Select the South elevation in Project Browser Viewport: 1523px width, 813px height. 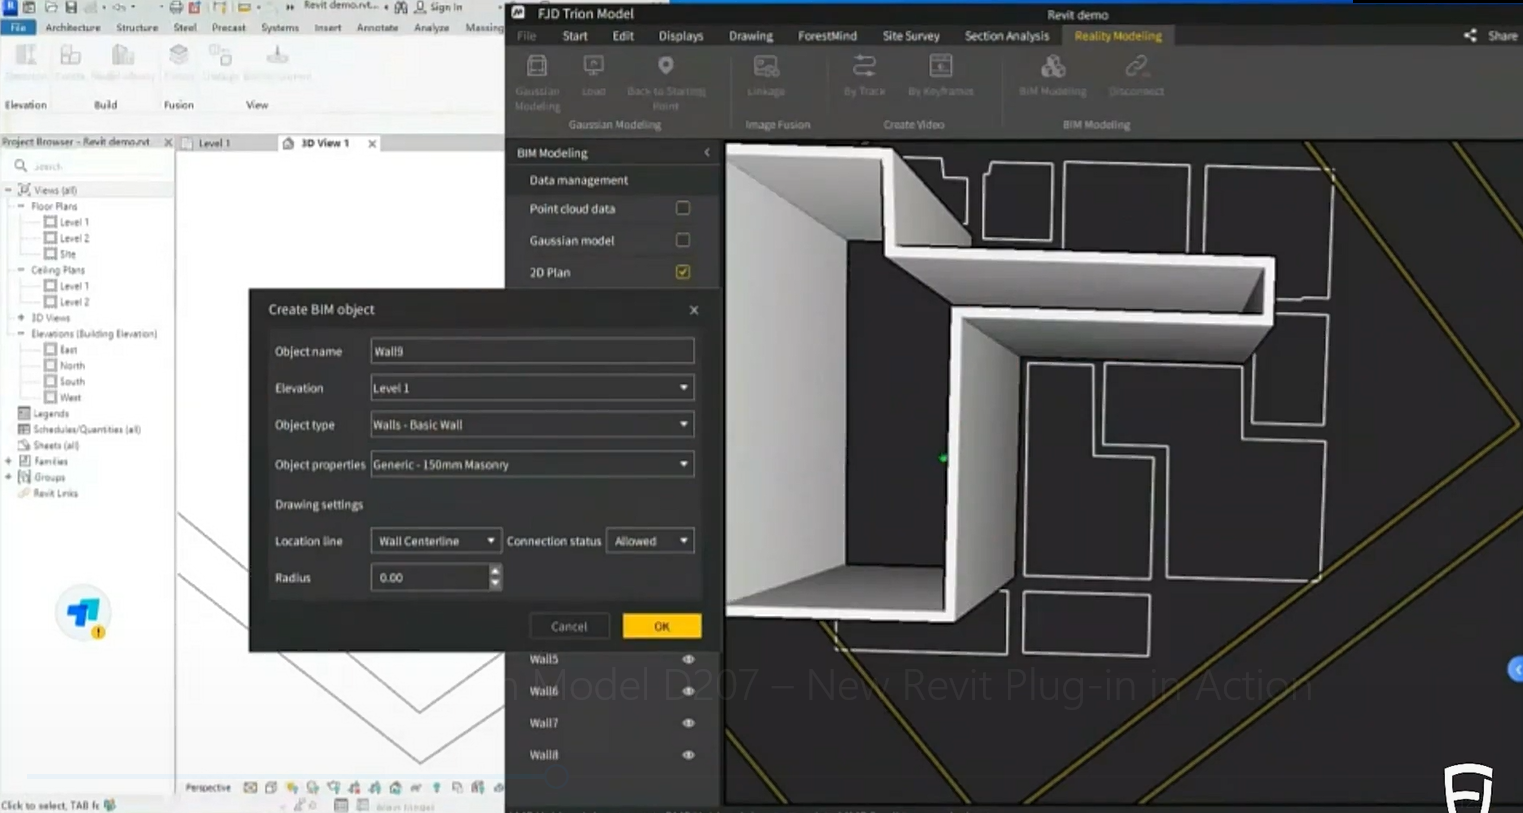coord(72,382)
